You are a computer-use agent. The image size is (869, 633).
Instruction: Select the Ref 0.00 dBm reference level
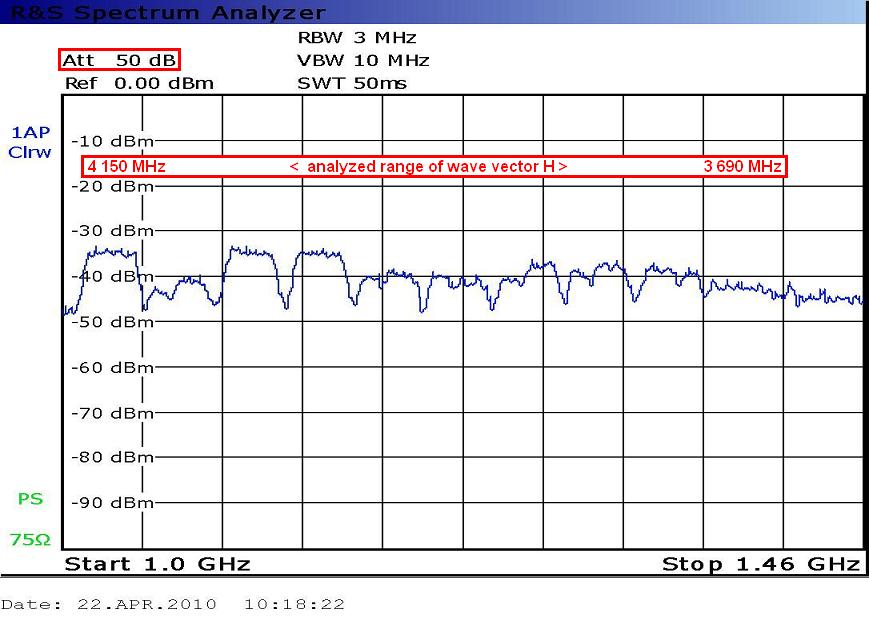(138, 84)
